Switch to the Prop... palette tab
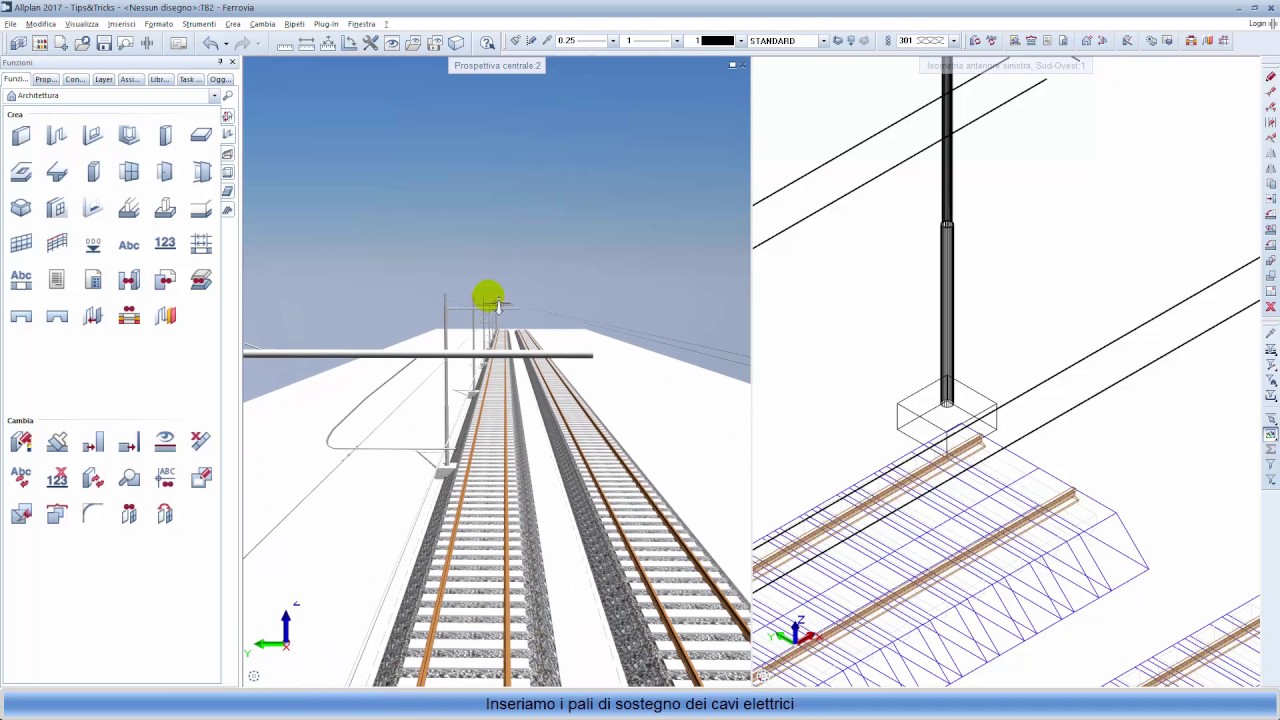Viewport: 1280px width, 720px height. (x=45, y=79)
